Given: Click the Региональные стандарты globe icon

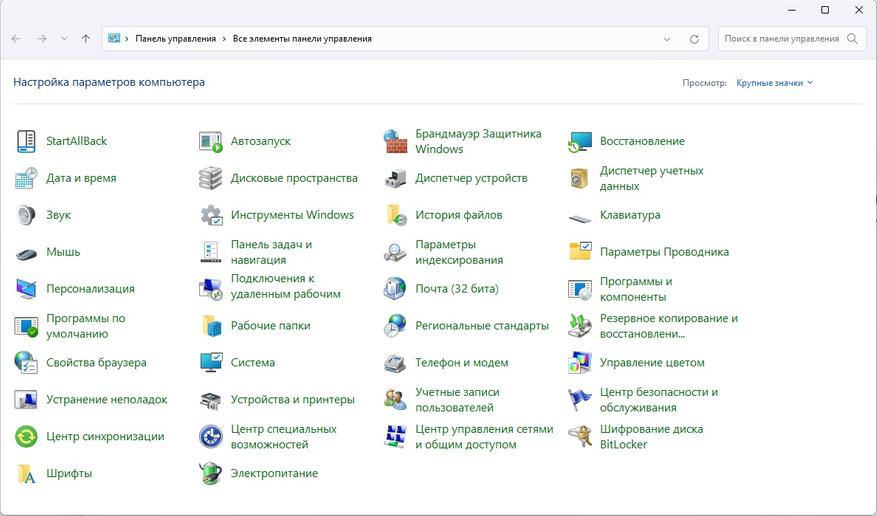Looking at the screenshot, I should tap(395, 326).
